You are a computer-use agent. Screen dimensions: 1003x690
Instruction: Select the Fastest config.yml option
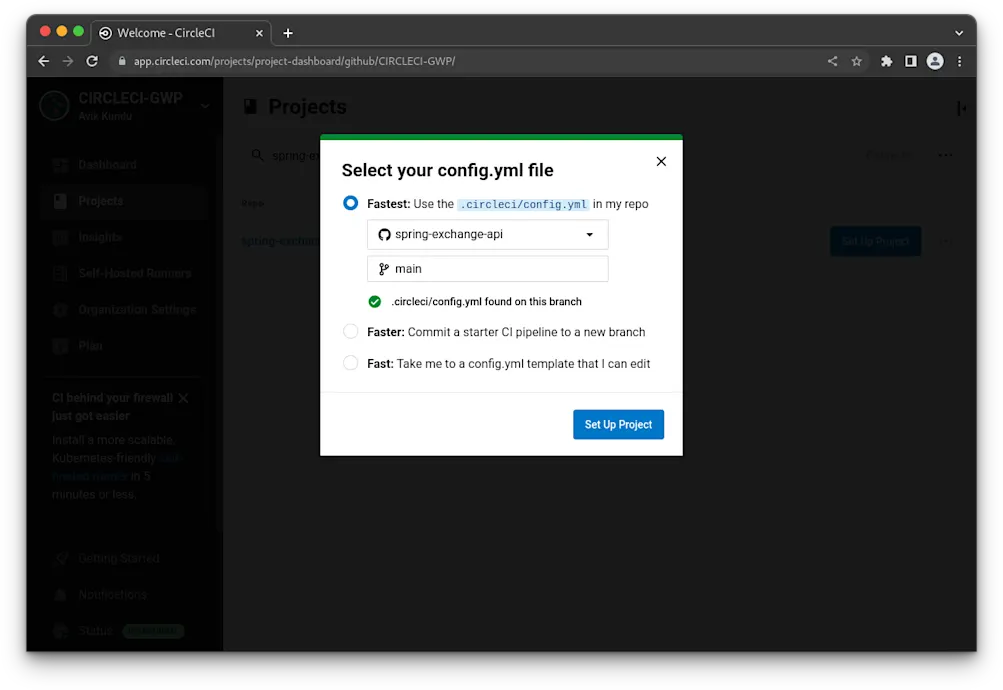(x=351, y=203)
